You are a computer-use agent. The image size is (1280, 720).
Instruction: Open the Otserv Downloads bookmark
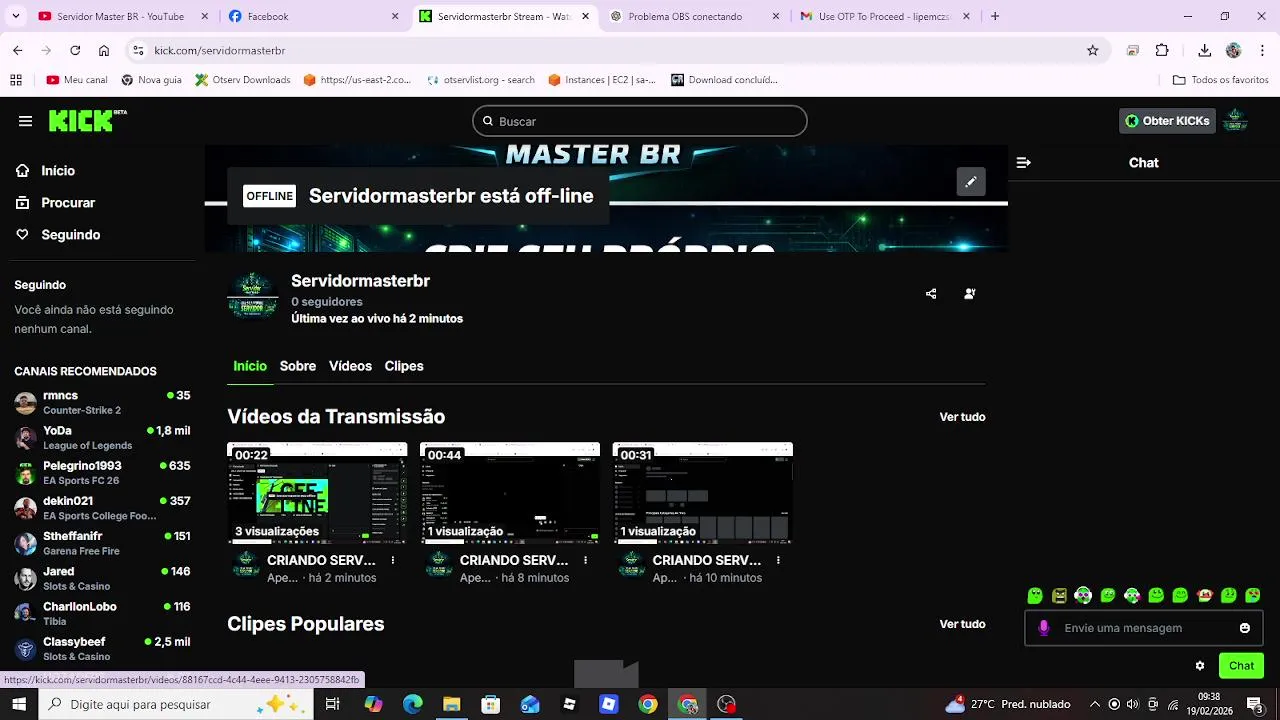tap(243, 80)
